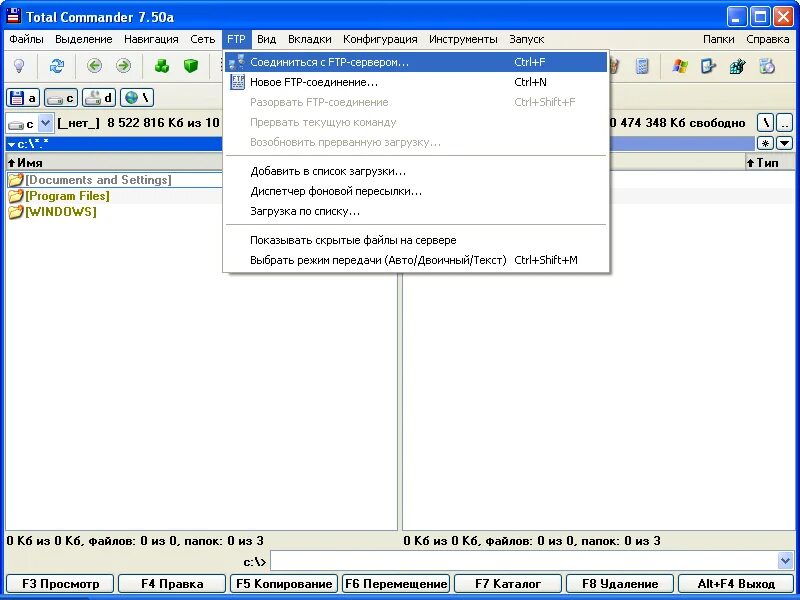Viewport: 800px width, 600px height.
Task: Click the green stacked cubes toolbar icon
Action: [162, 66]
